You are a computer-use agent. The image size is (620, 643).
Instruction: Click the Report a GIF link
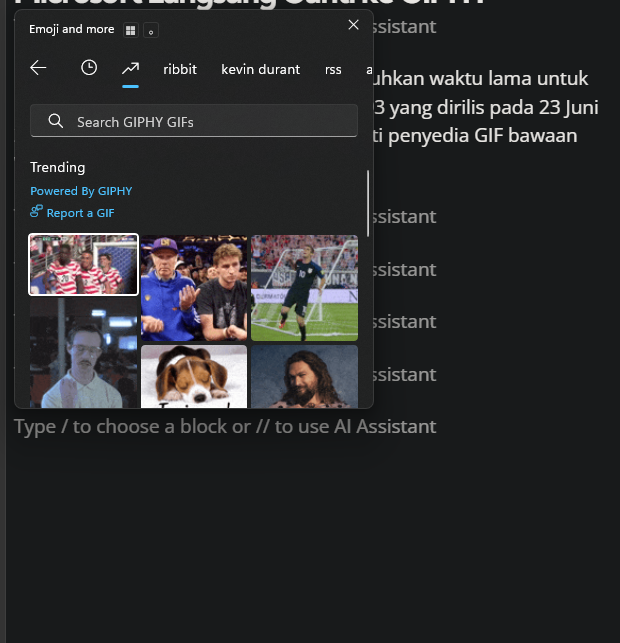click(80, 213)
